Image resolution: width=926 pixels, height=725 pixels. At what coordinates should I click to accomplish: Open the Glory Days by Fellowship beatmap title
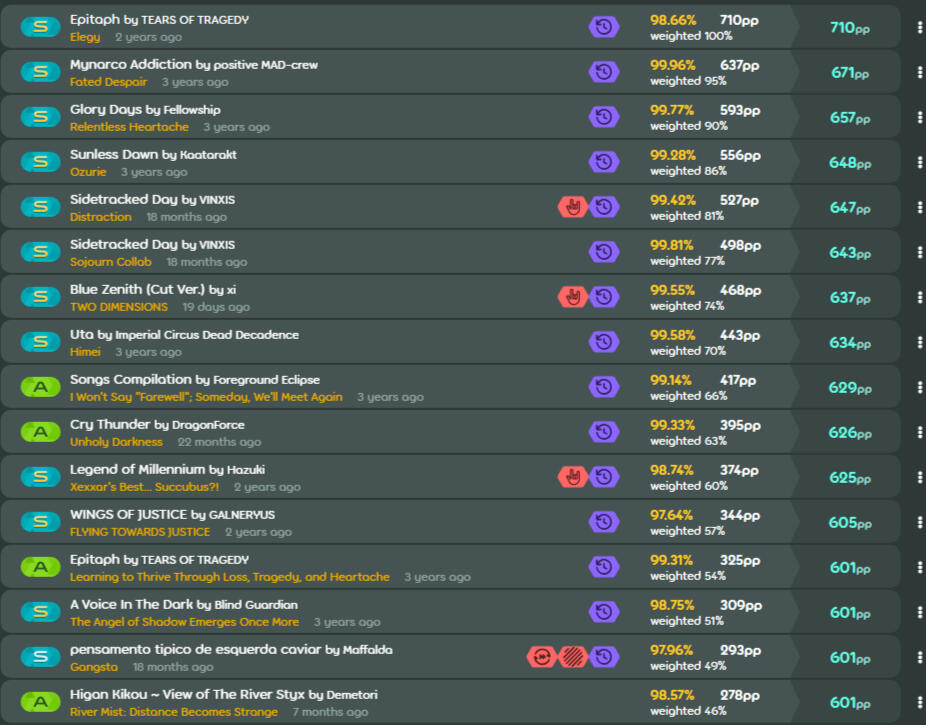(145, 109)
